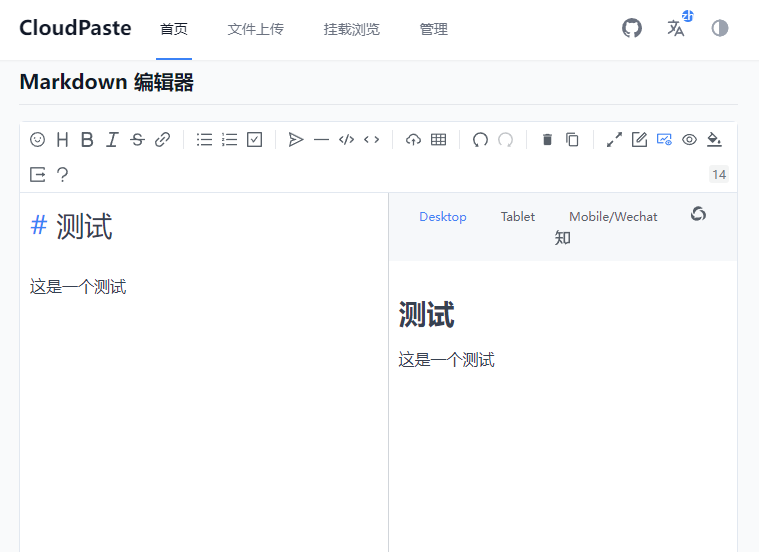This screenshot has width=759, height=552.
Task: Switch preview to Tablet
Action: 518,216
